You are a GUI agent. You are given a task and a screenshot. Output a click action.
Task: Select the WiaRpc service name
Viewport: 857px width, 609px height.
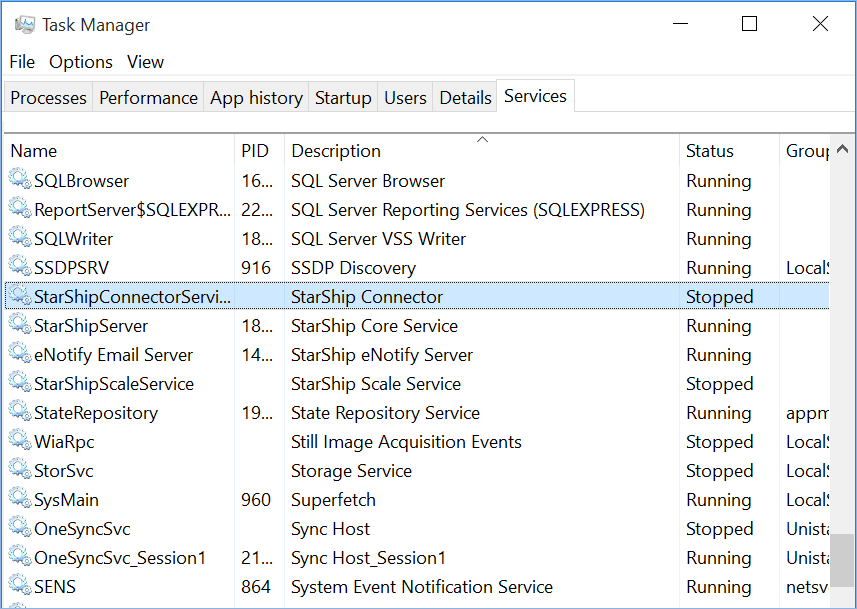[x=64, y=442]
